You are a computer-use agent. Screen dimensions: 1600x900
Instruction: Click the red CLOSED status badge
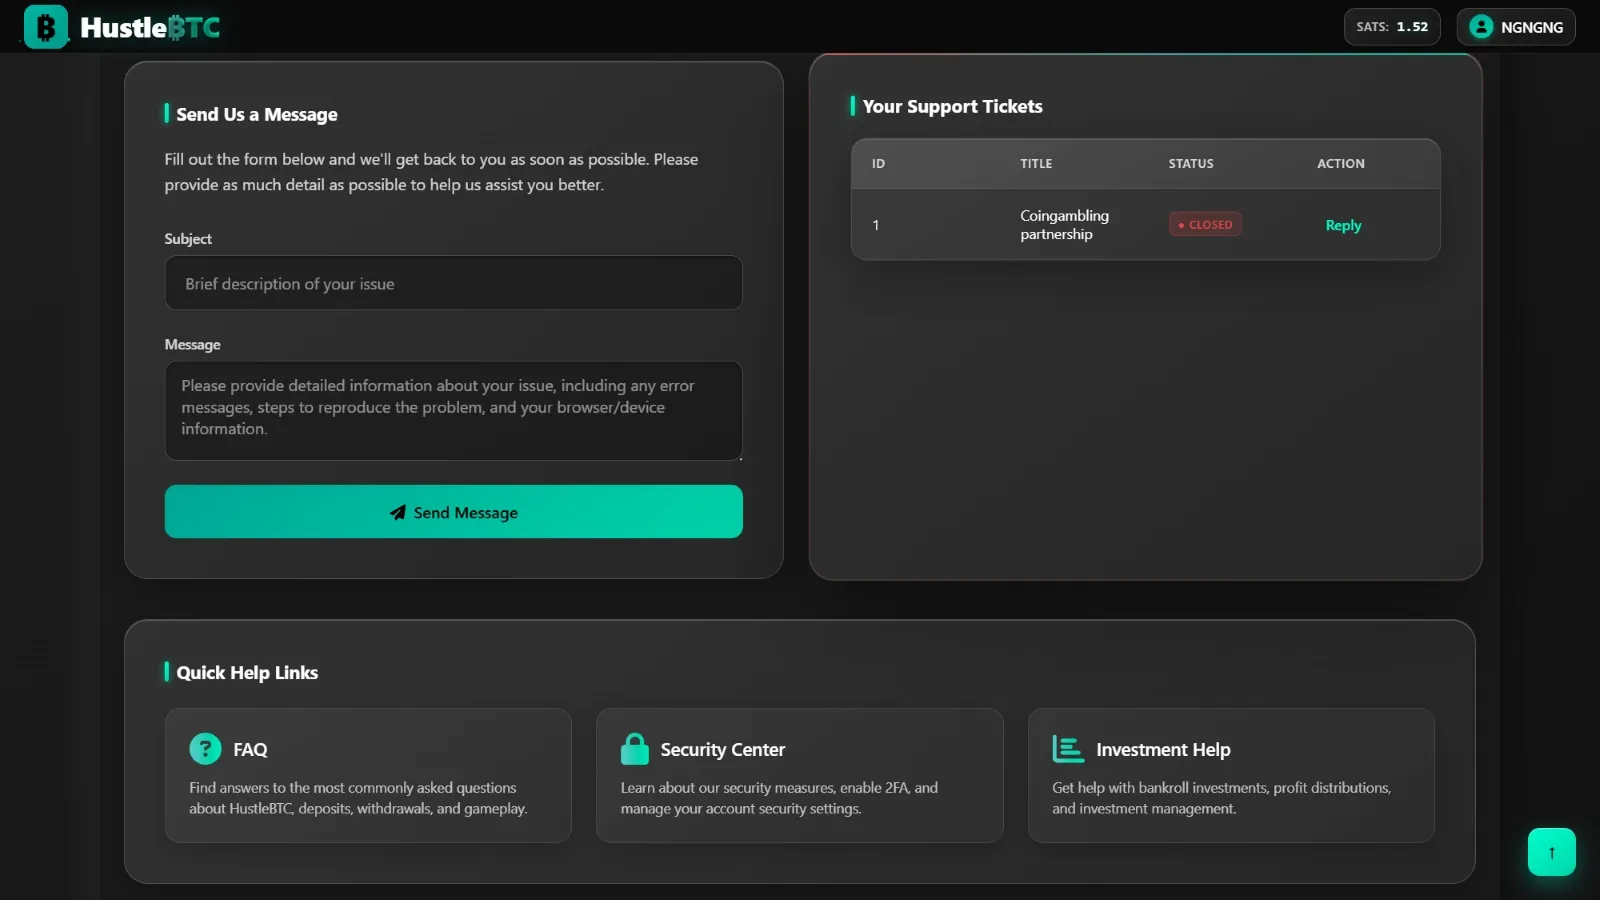pos(1205,225)
